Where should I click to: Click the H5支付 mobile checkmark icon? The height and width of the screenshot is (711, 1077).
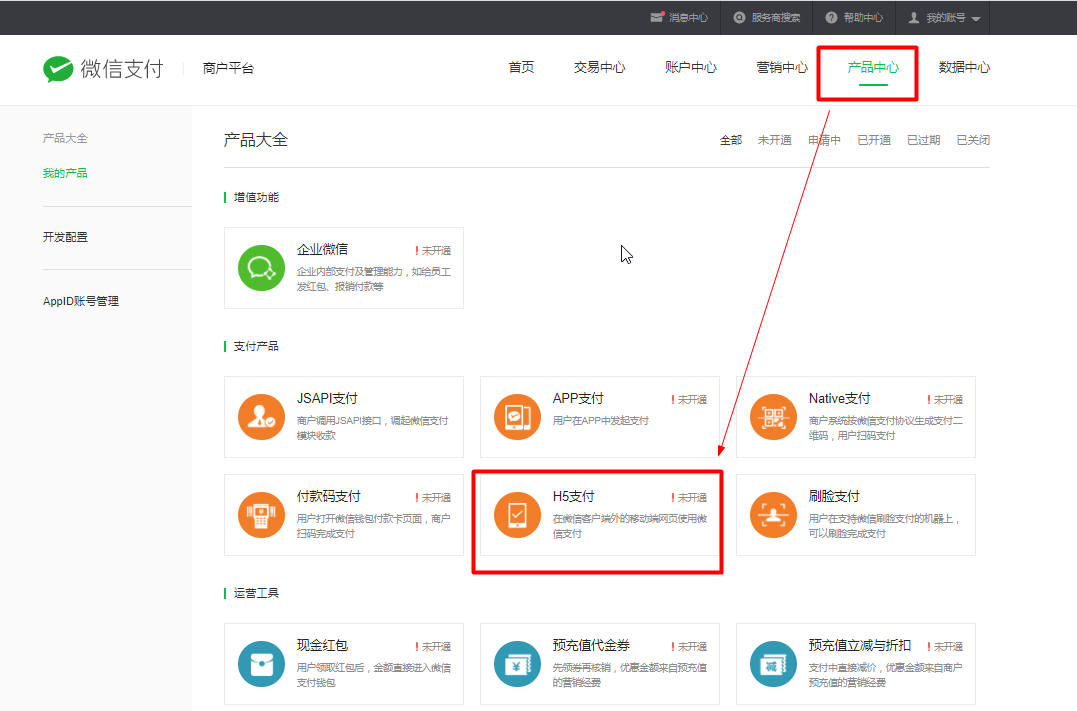[517, 515]
